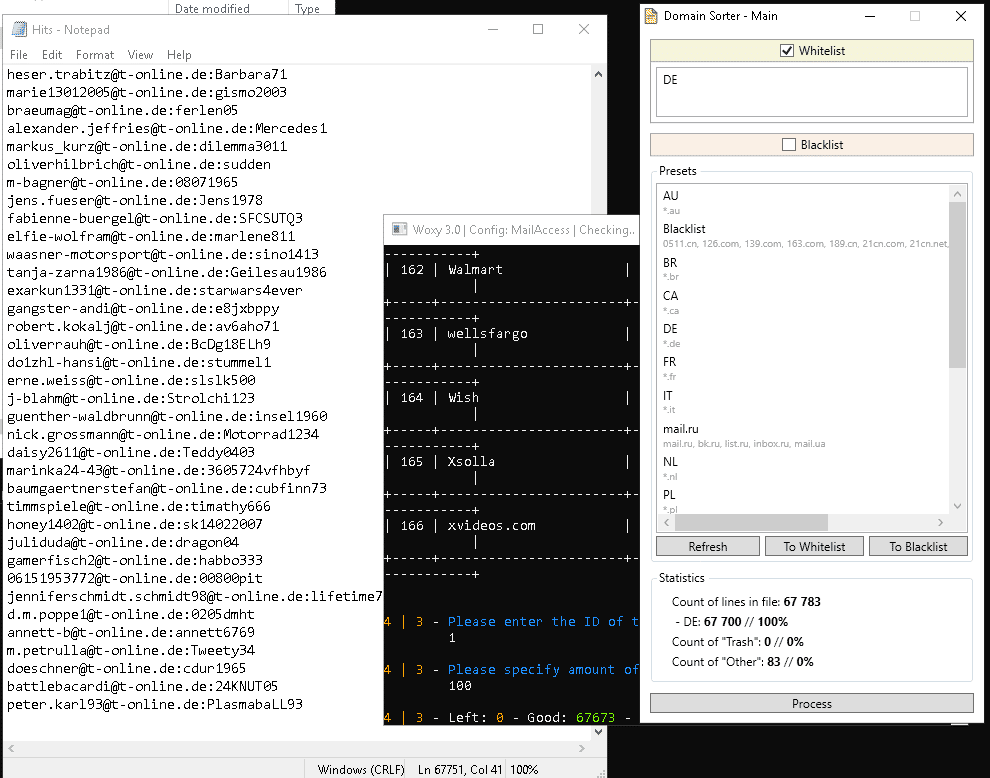This screenshot has width=990, height=778.
Task: Open the File menu in Notepad
Action: pyautogui.click(x=18, y=55)
